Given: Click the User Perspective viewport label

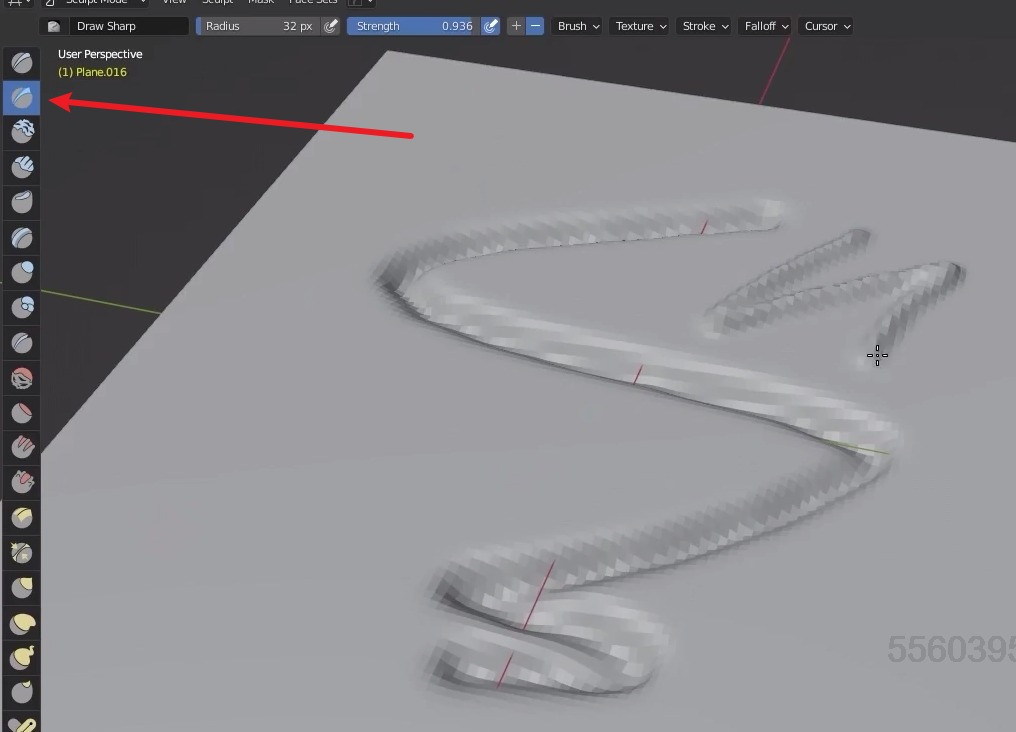Looking at the screenshot, I should coord(100,54).
